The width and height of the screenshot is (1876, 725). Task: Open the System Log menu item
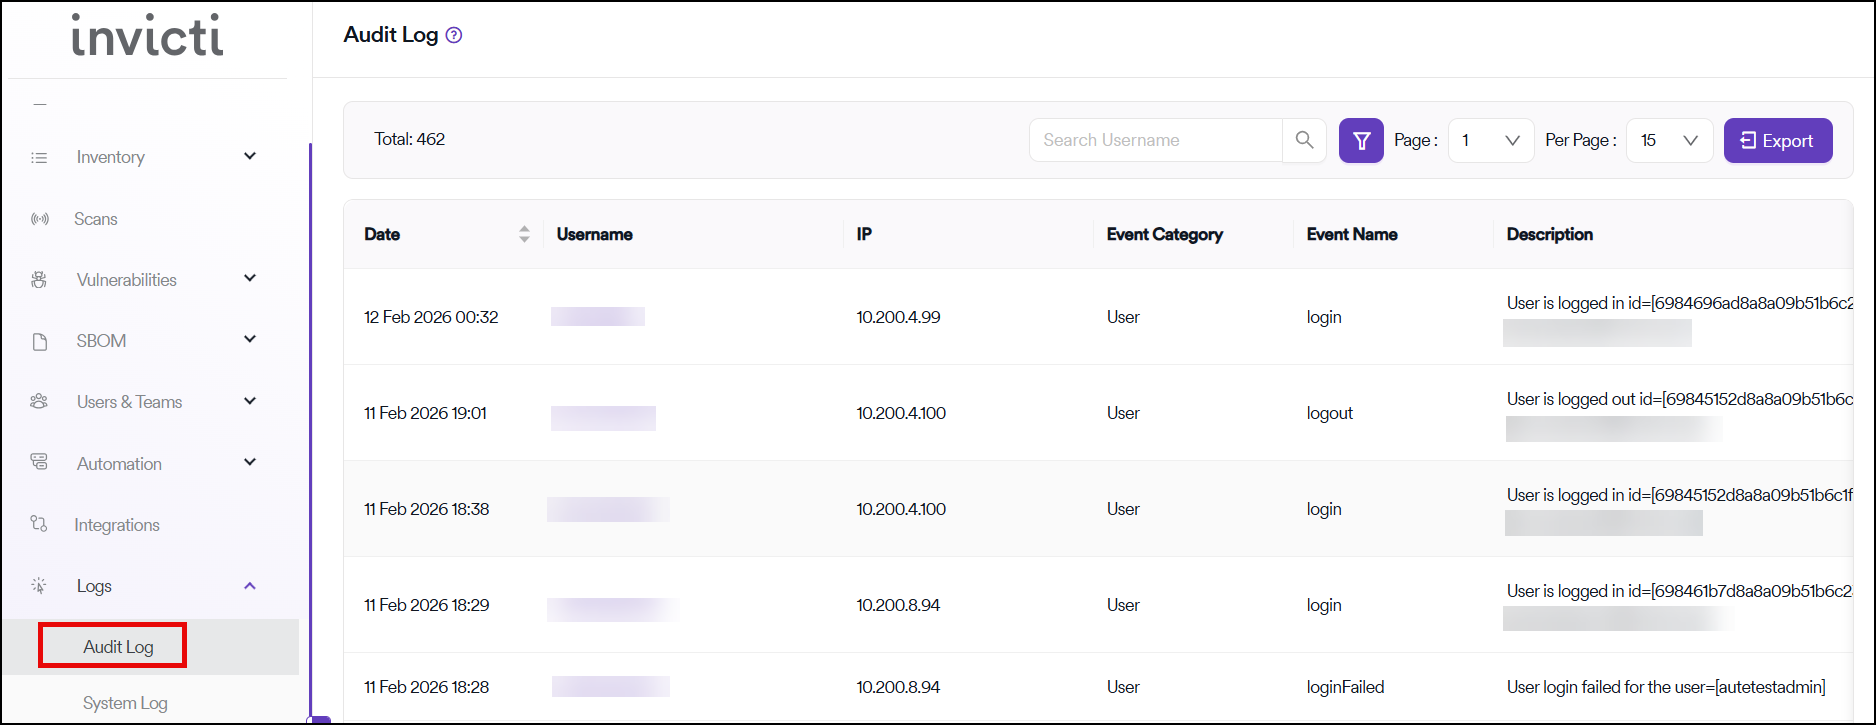click(x=125, y=703)
